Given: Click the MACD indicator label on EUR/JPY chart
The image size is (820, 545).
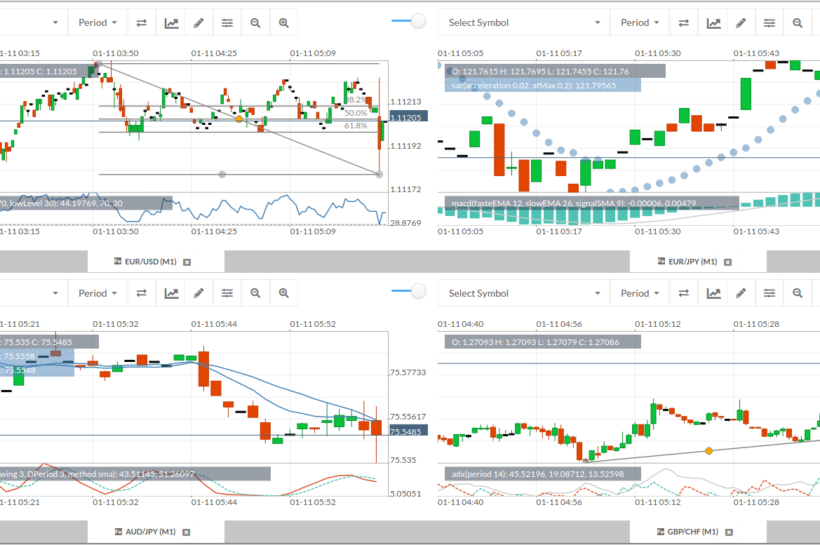Looking at the screenshot, I should (590, 203).
